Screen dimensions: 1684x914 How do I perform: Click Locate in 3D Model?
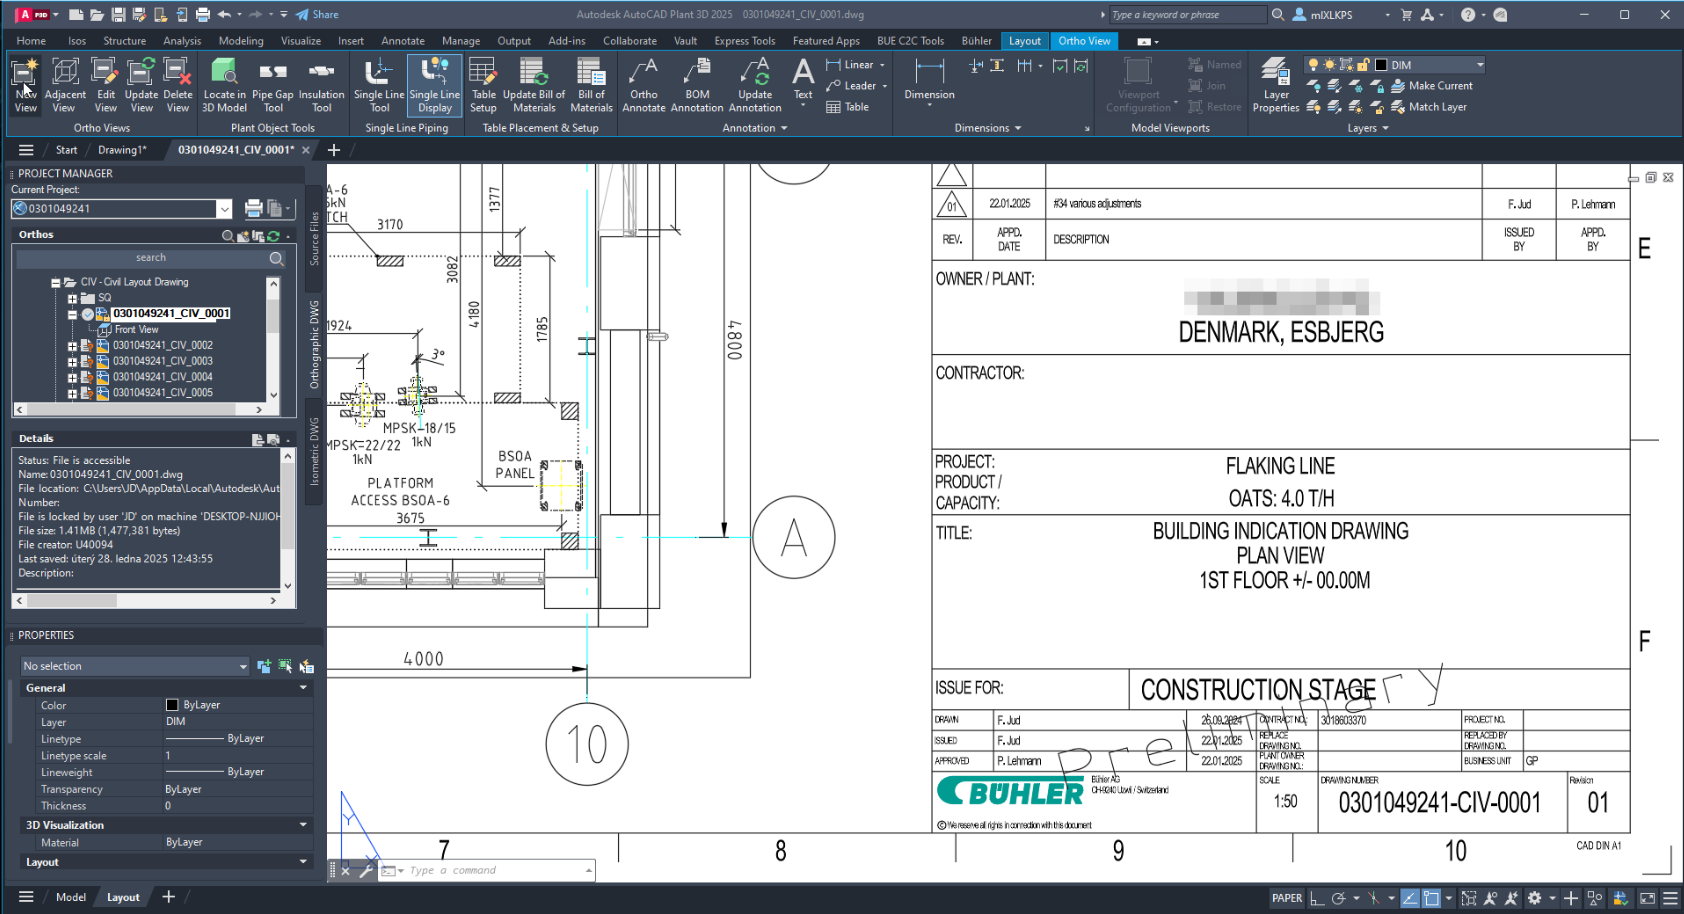point(224,85)
